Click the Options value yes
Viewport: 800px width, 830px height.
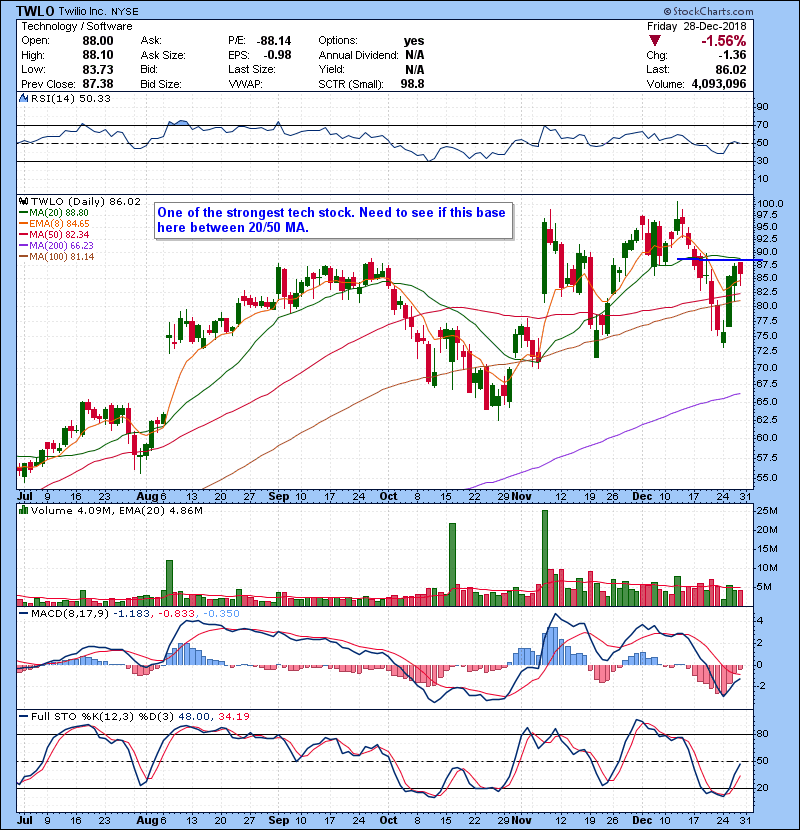(414, 41)
